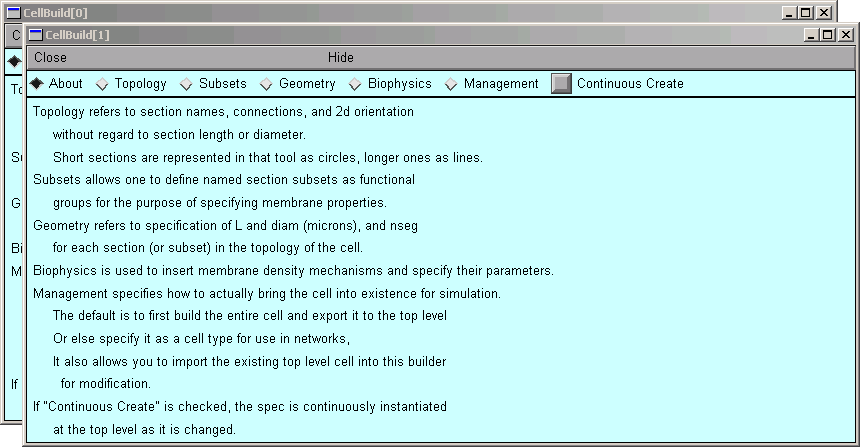Viewport: 860px width, 447px height.
Task: Open the Biophysics page
Action: 356,84
